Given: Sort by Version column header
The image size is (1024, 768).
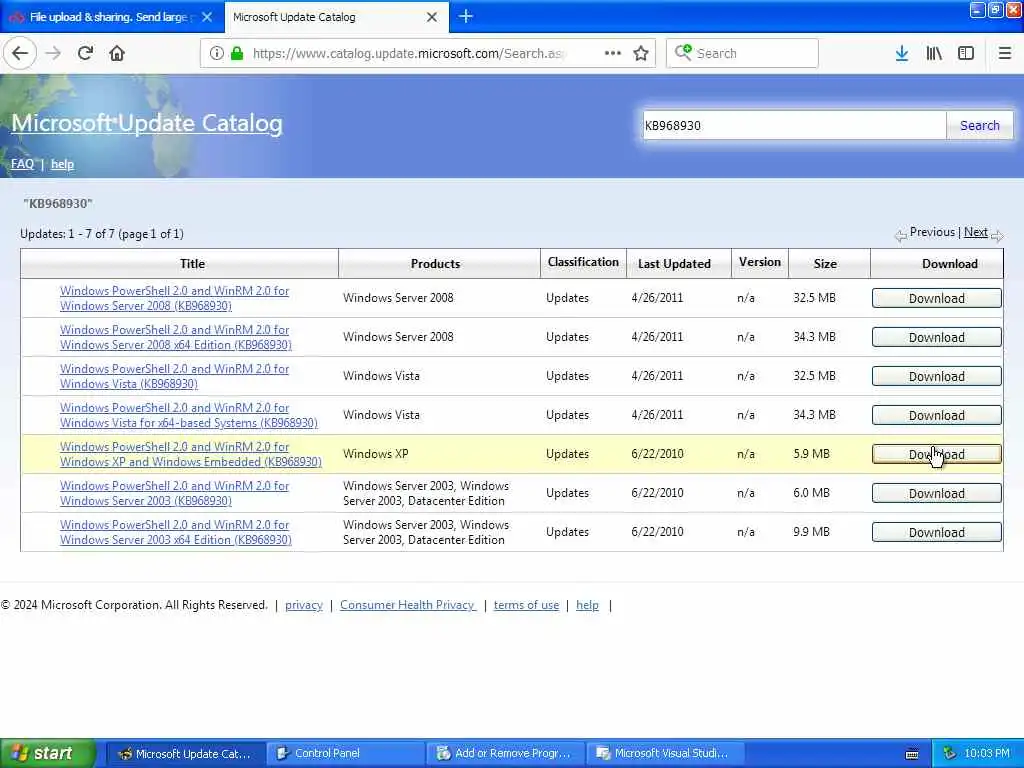Looking at the screenshot, I should 760,263.
